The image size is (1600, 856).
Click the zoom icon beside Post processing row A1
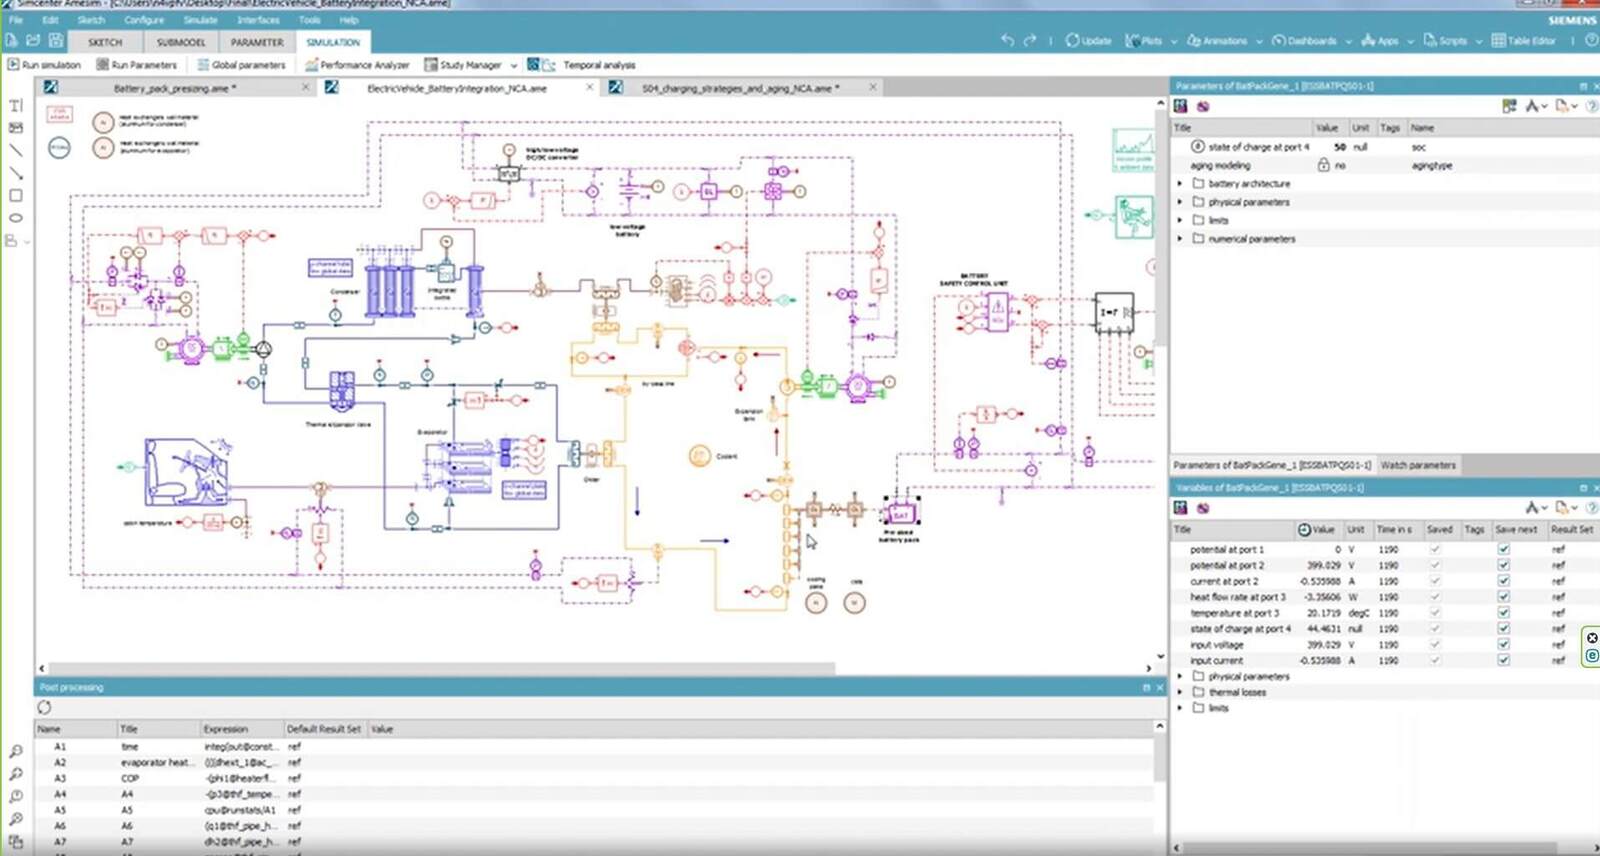pos(16,751)
